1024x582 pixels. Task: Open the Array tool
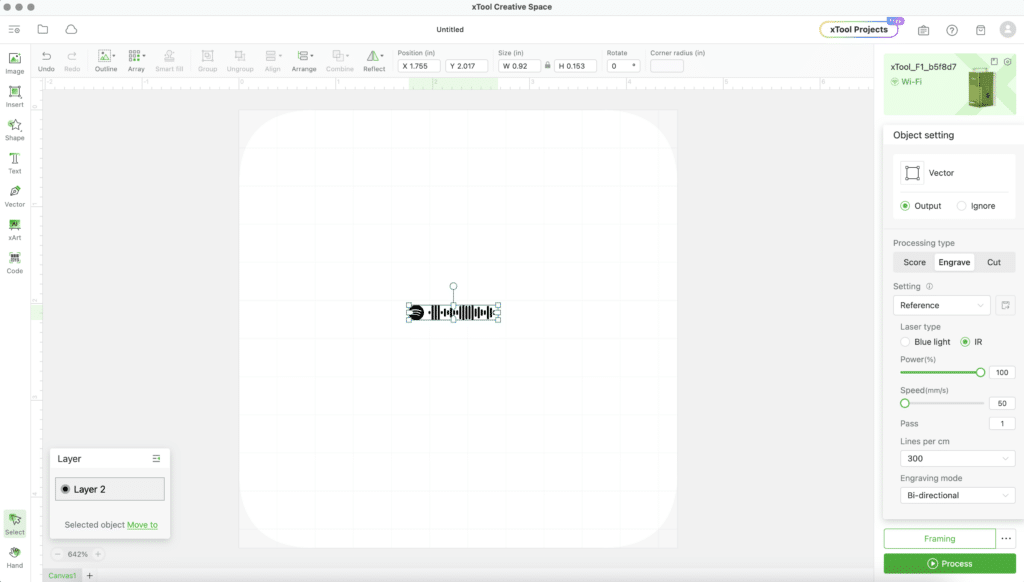coord(136,61)
